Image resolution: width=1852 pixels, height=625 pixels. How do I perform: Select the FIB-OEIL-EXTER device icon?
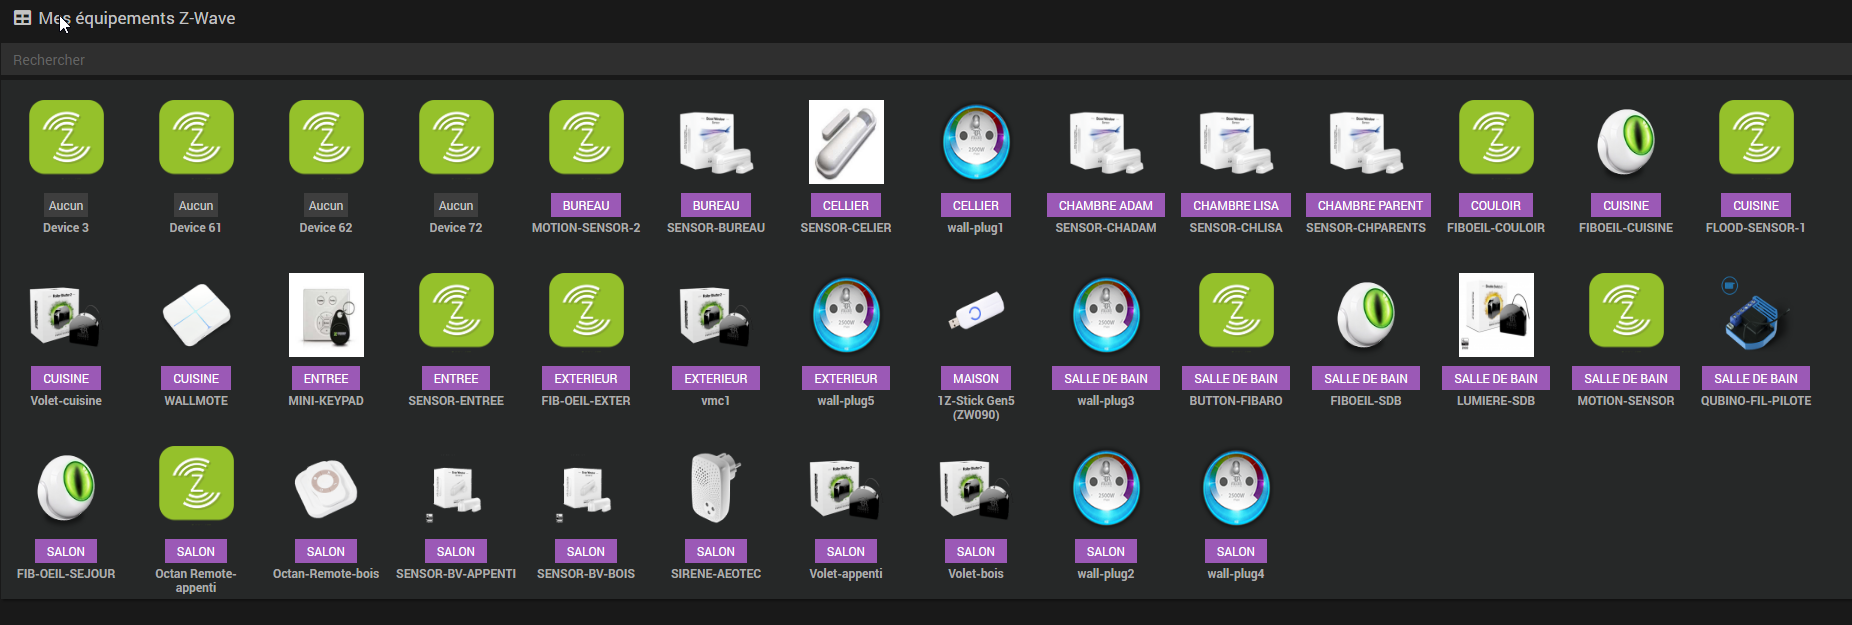(x=586, y=310)
